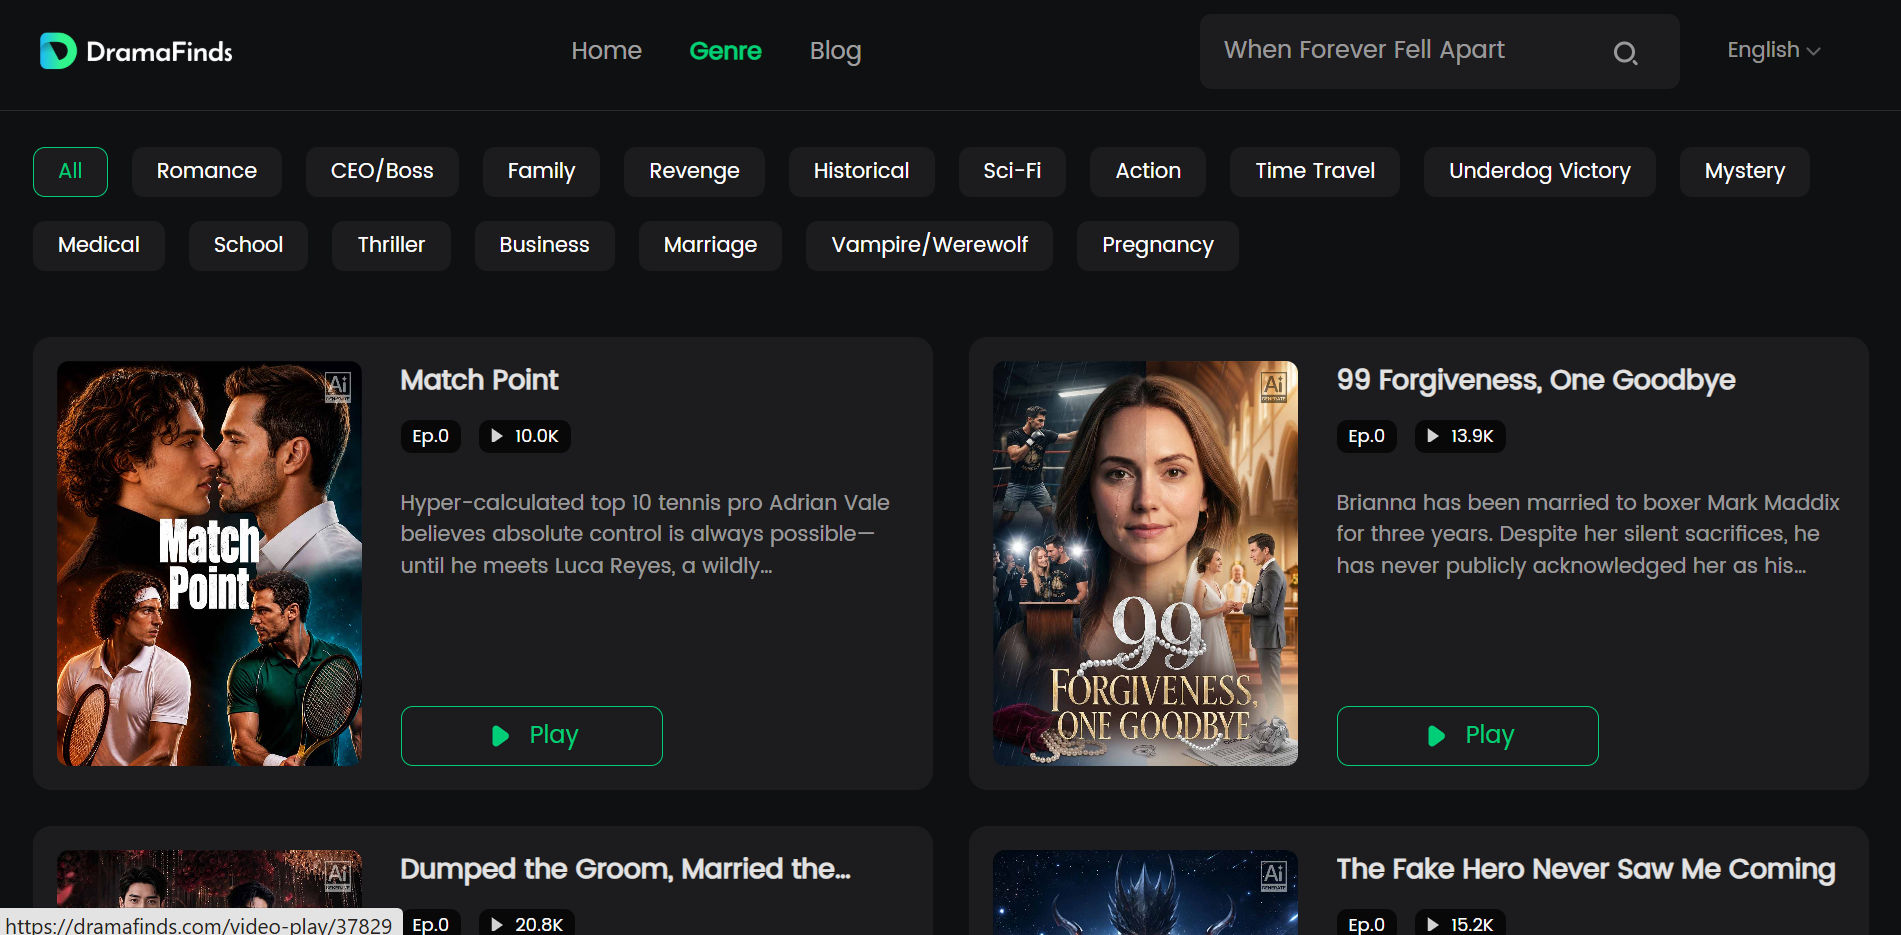This screenshot has height=935, width=1901.
Task: Click the AI badge on Match Point poster
Action: pyautogui.click(x=337, y=386)
